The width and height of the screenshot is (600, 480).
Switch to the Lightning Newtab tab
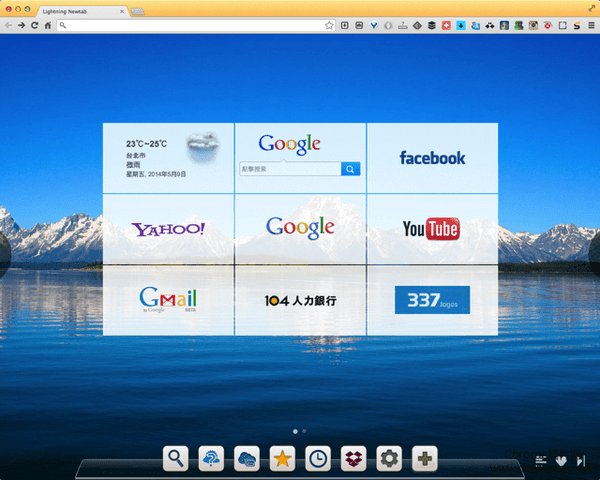(78, 10)
